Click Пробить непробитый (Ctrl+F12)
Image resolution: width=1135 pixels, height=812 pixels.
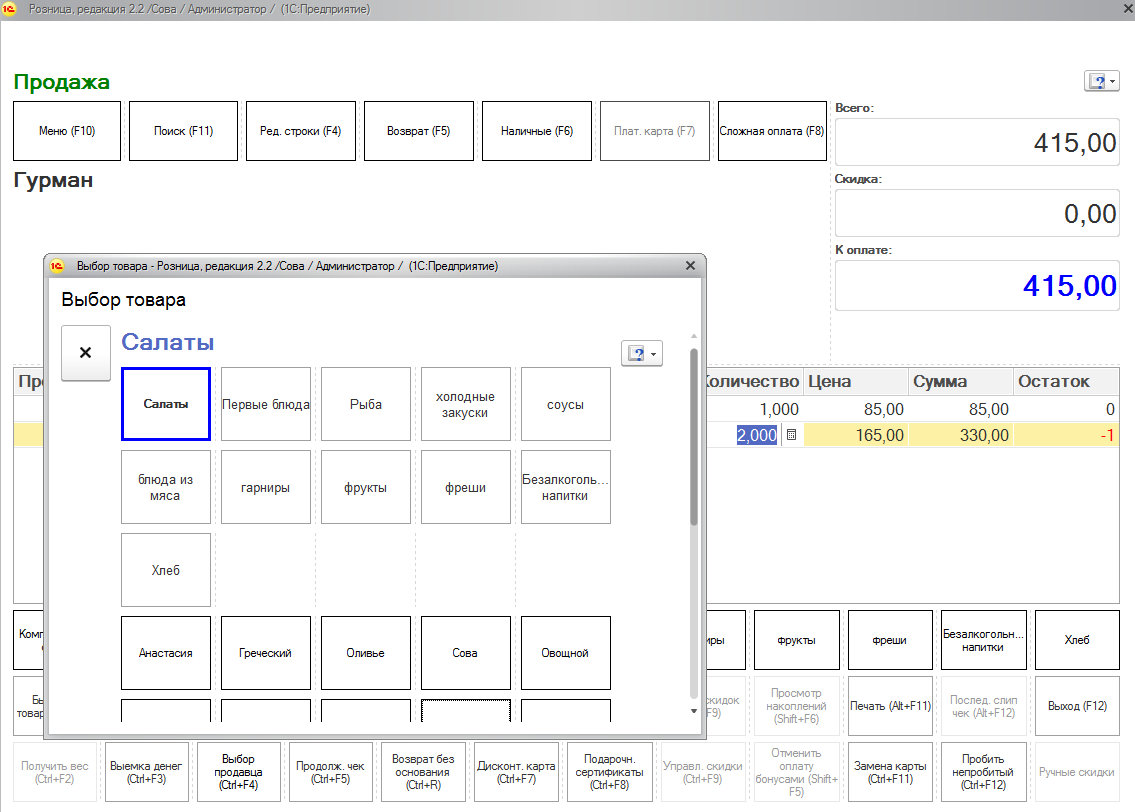[983, 772]
